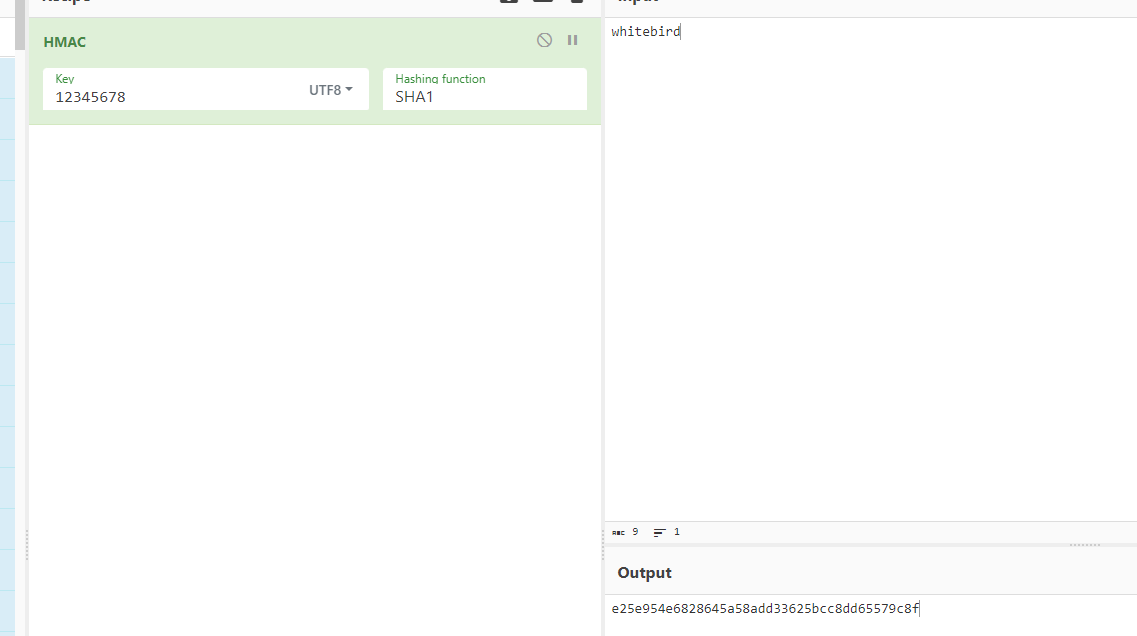Screen dimensions: 1137x636
Task: Click the abc character-count icon below the input
Action: point(618,532)
